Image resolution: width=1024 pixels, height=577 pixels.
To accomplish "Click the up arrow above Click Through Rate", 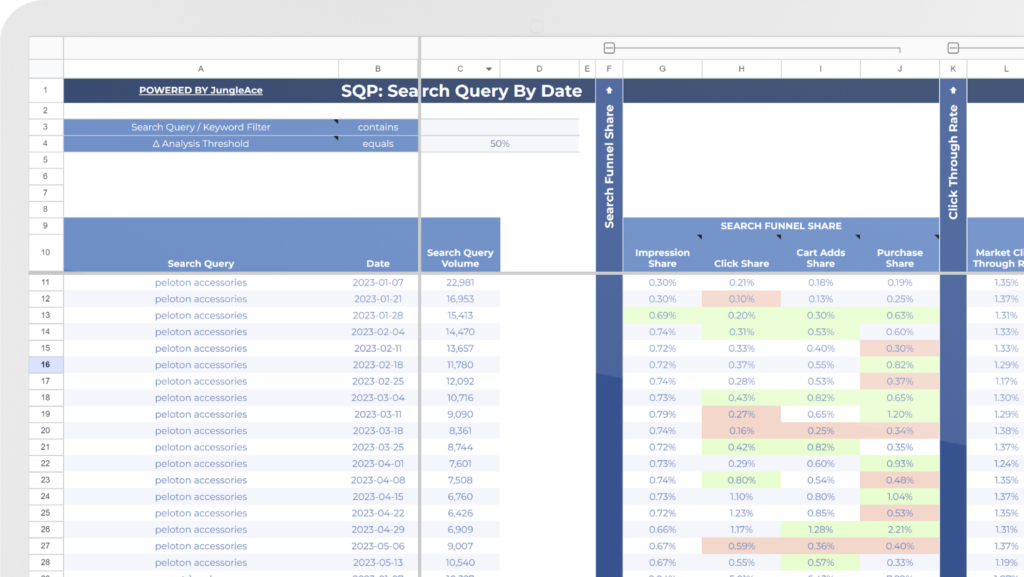I will pyautogui.click(x=953, y=90).
